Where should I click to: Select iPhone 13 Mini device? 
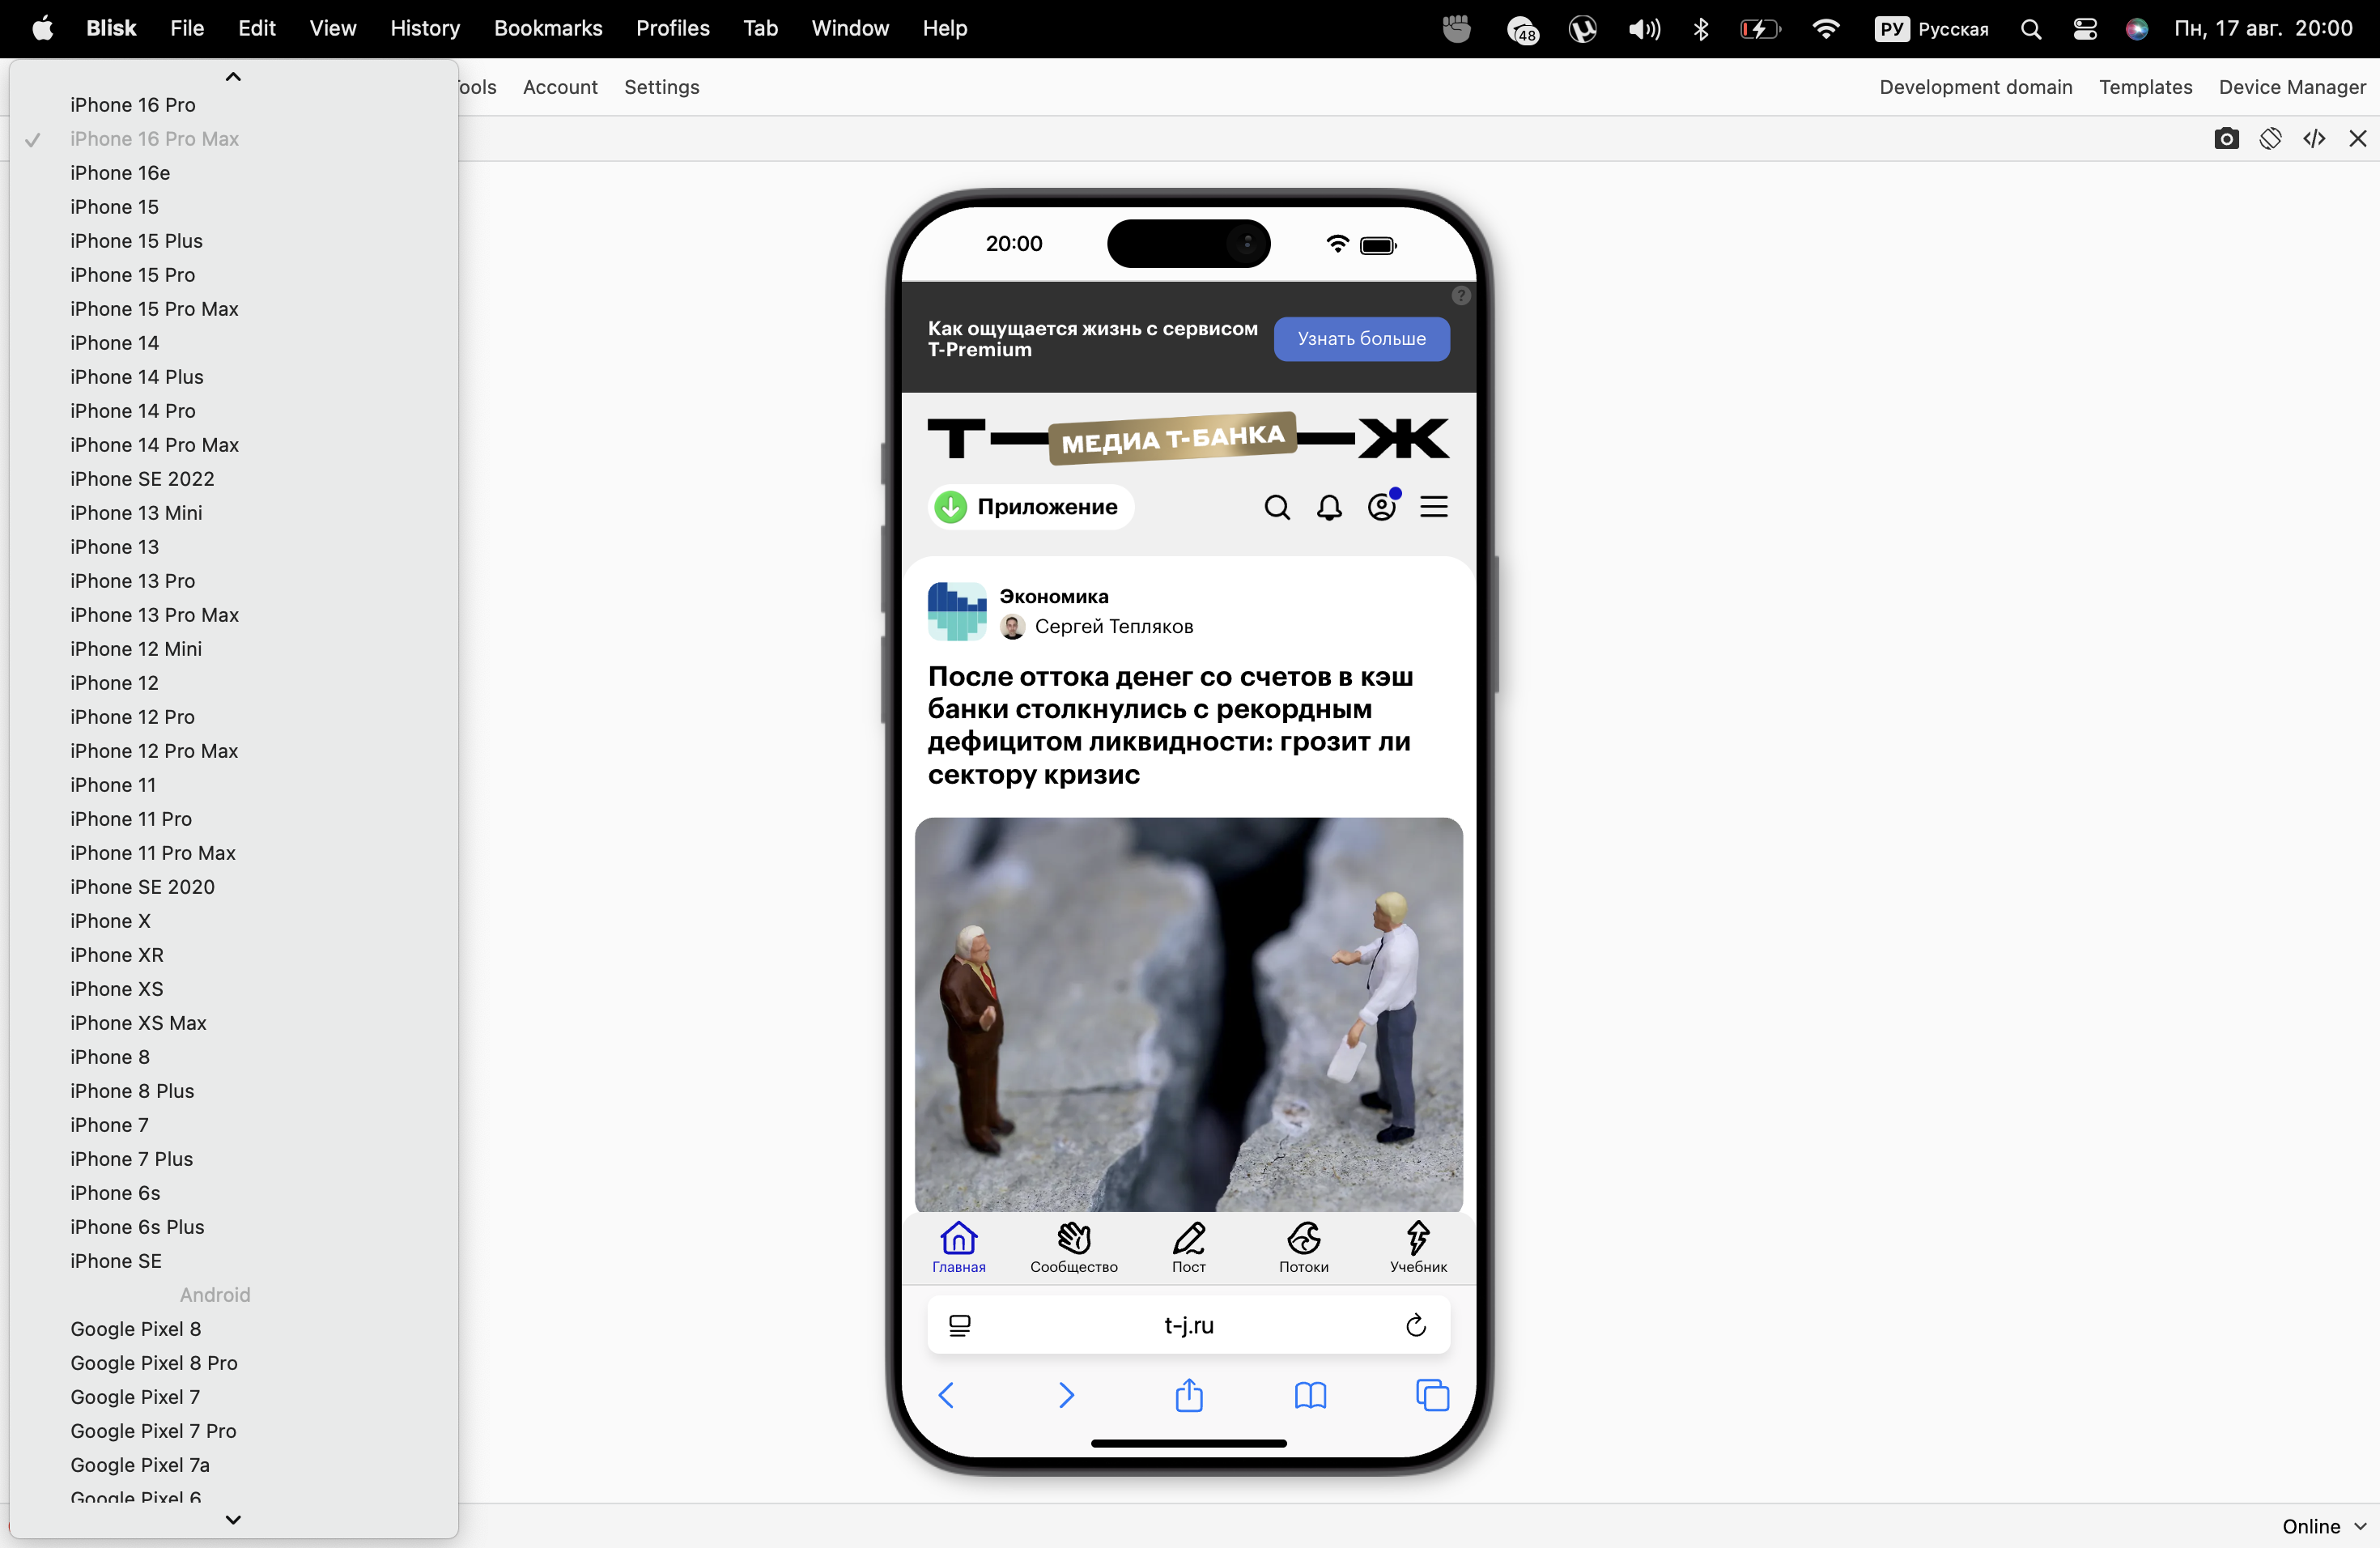234,513
